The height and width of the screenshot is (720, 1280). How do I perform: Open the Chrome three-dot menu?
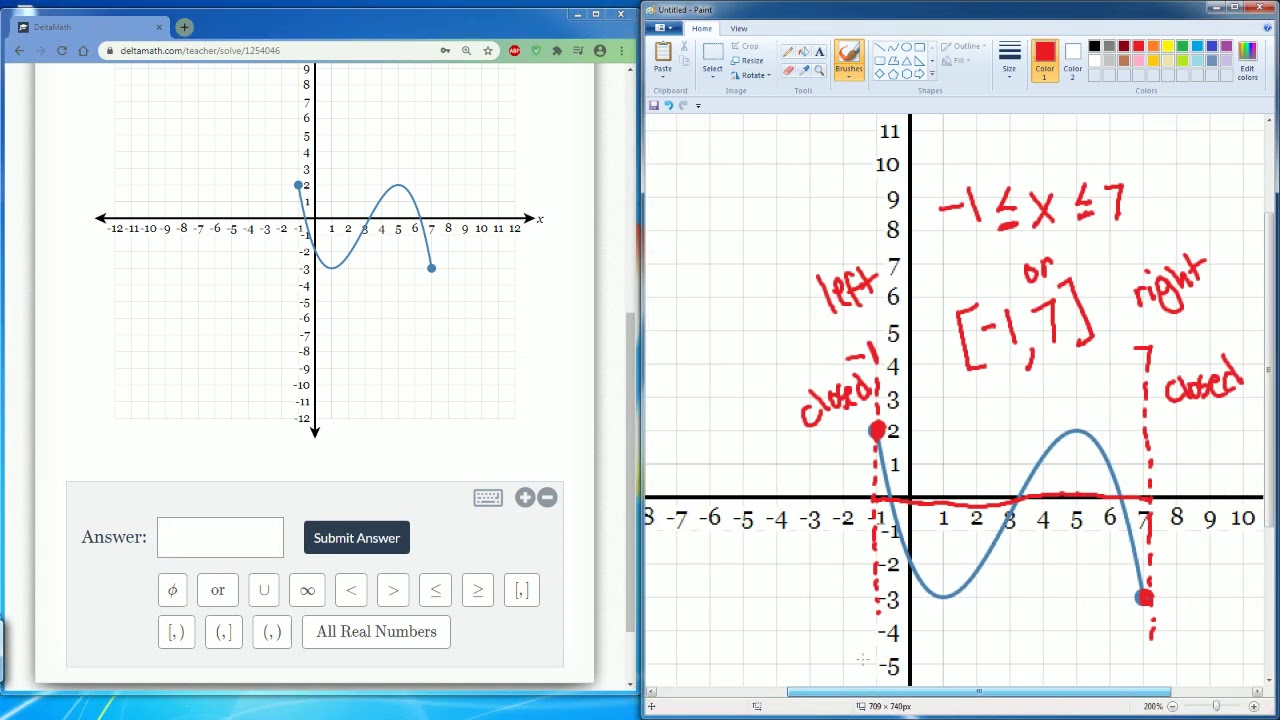620,50
